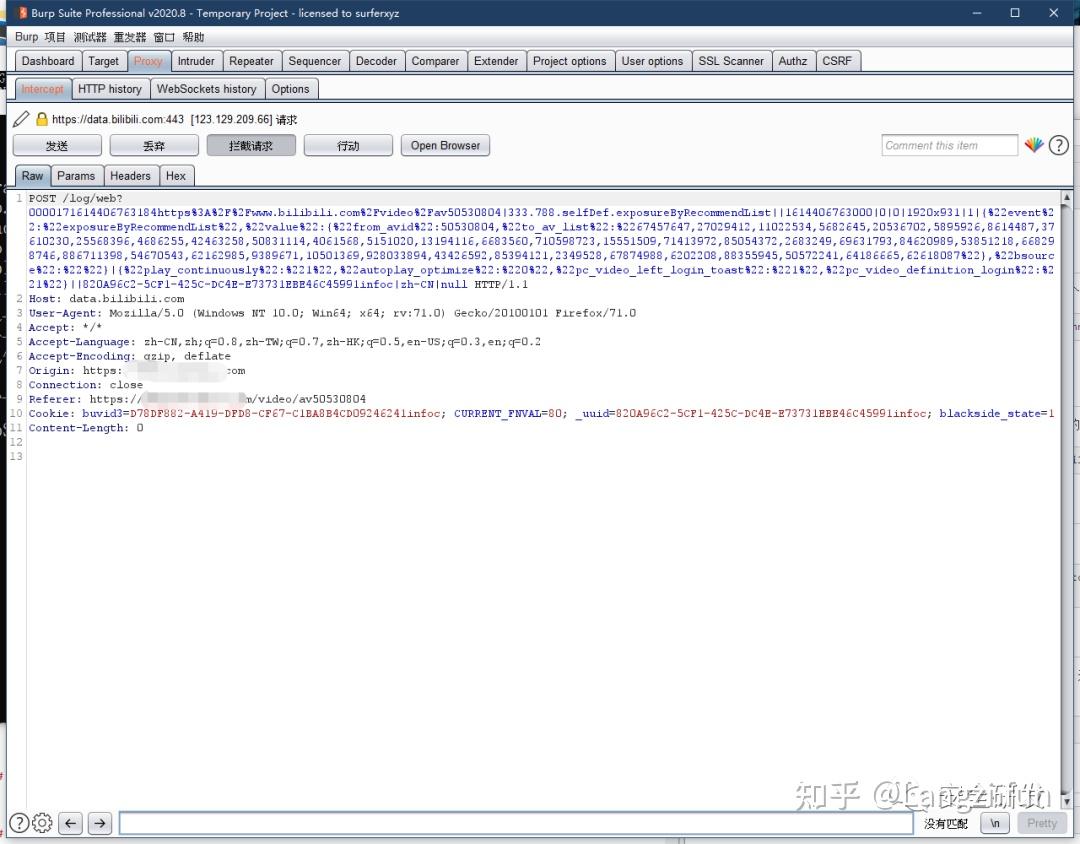
Task: Click the Comment this item field
Action: point(949,145)
